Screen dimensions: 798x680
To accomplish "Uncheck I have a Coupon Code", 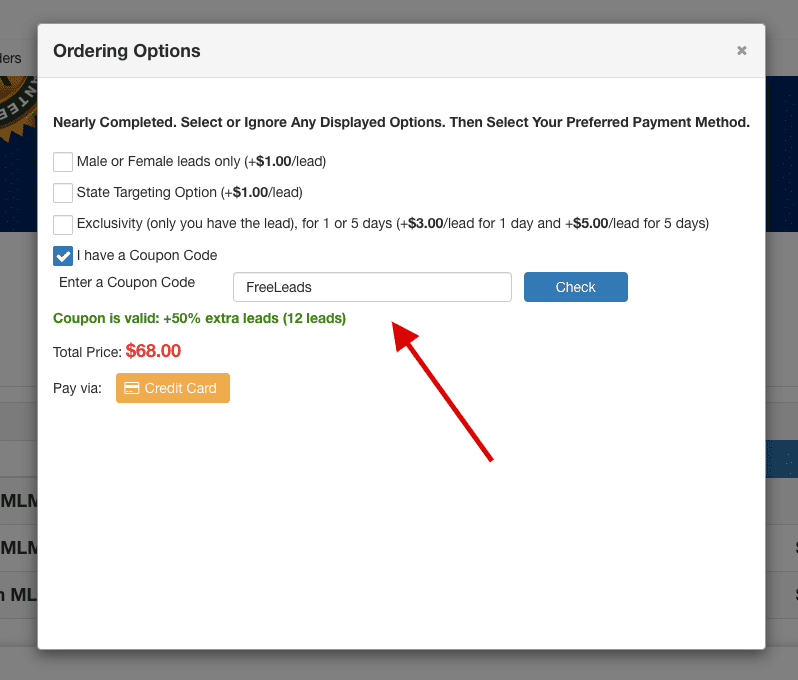I will pos(63,256).
